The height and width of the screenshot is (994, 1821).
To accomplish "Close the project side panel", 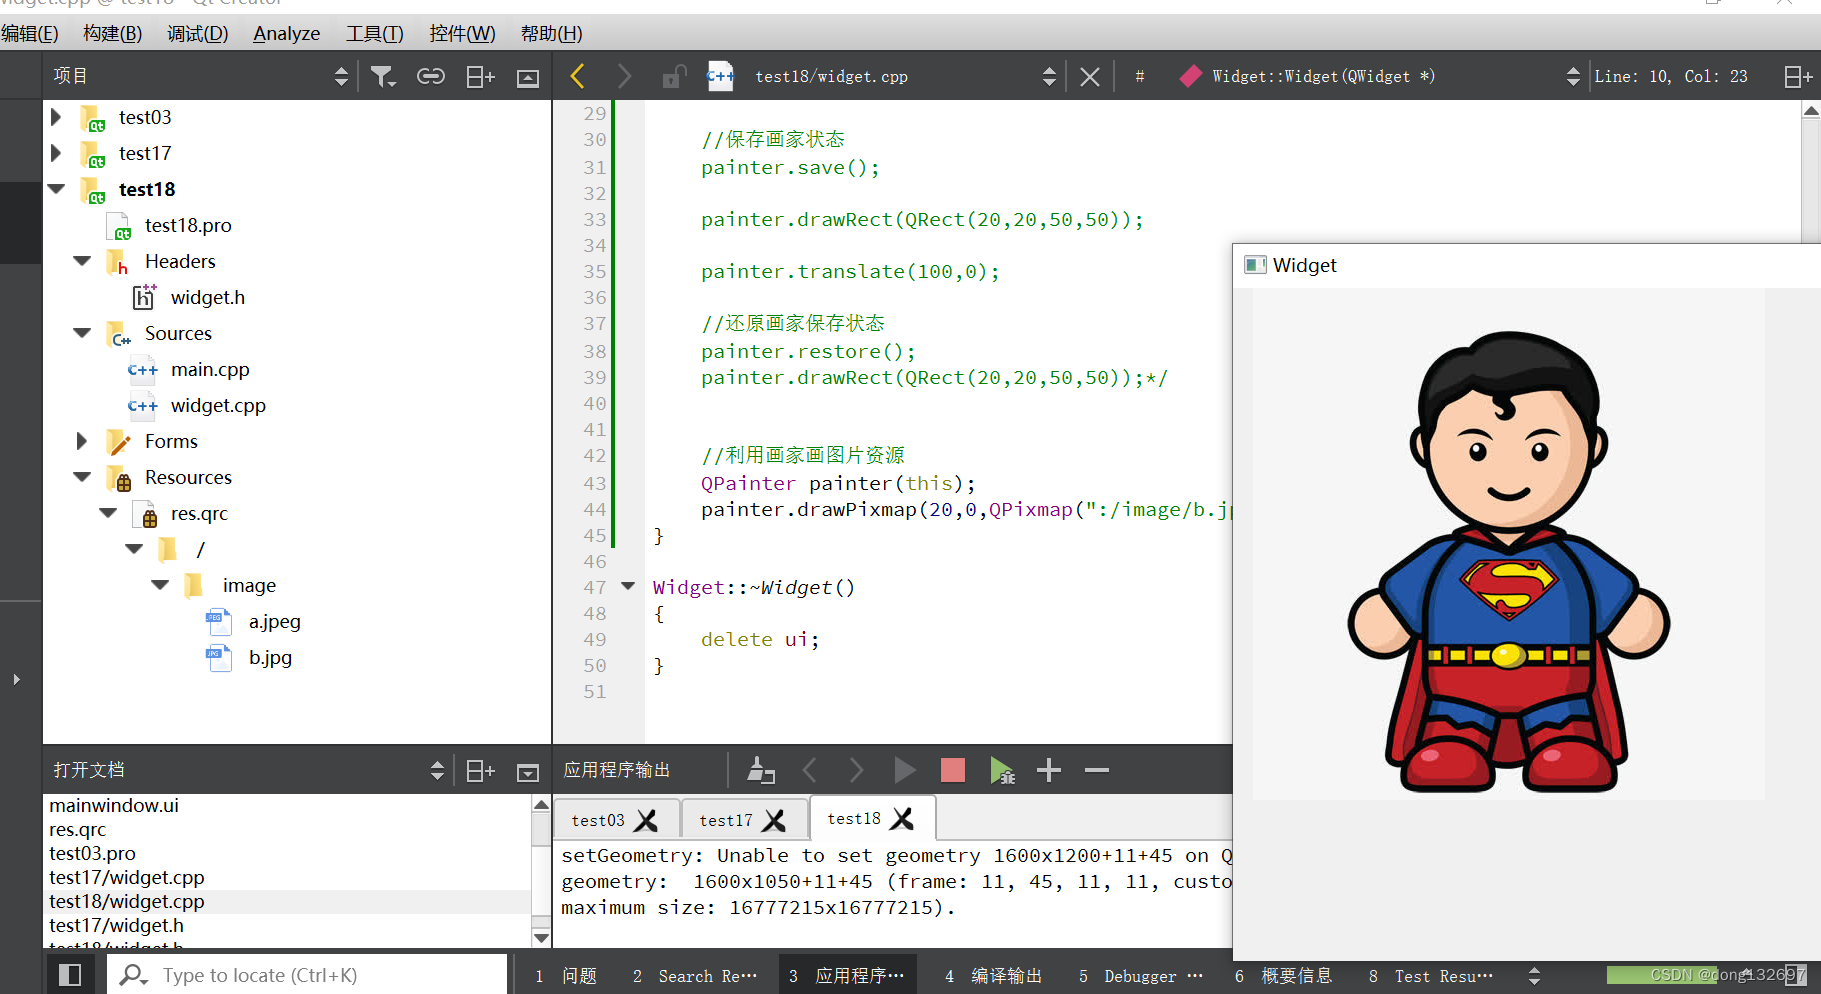I will click(x=528, y=77).
